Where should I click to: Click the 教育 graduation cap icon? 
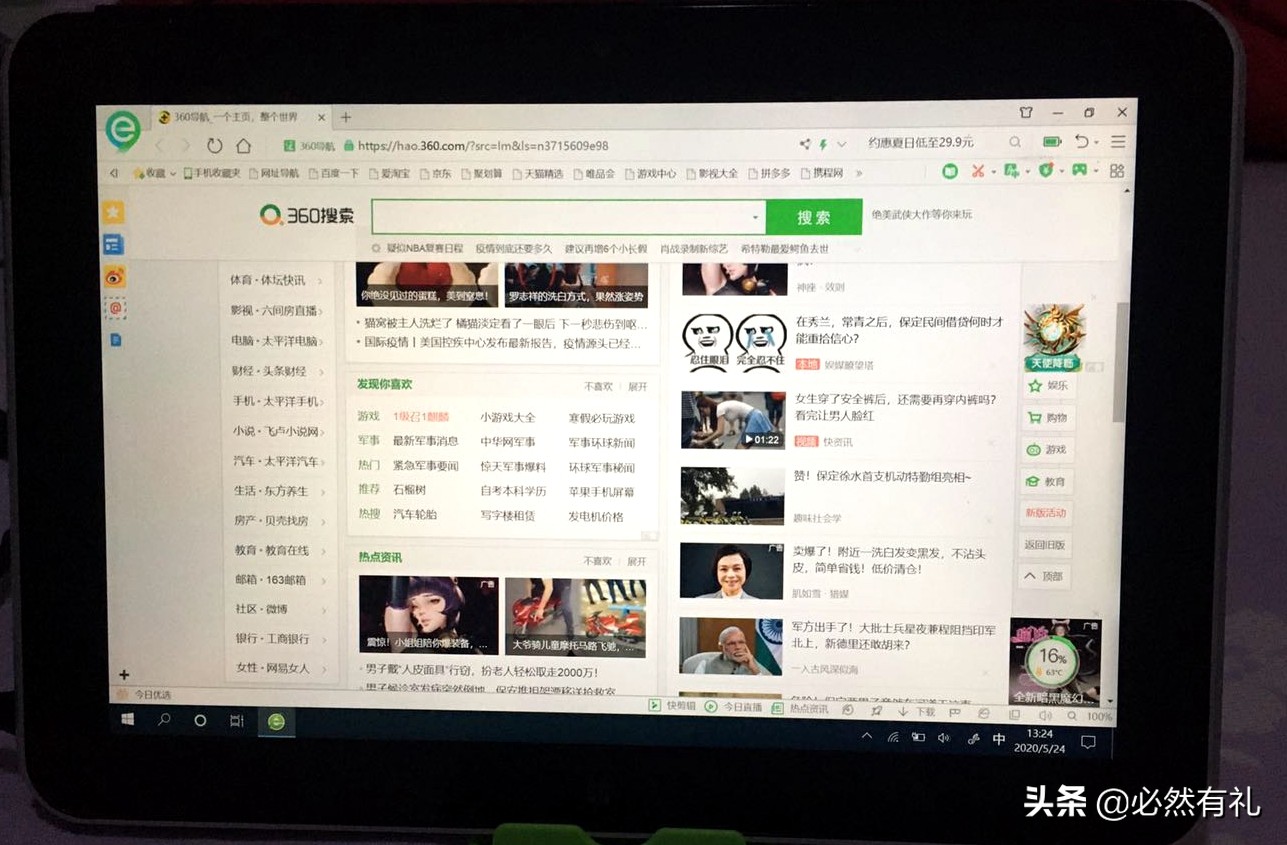[x=1035, y=481]
